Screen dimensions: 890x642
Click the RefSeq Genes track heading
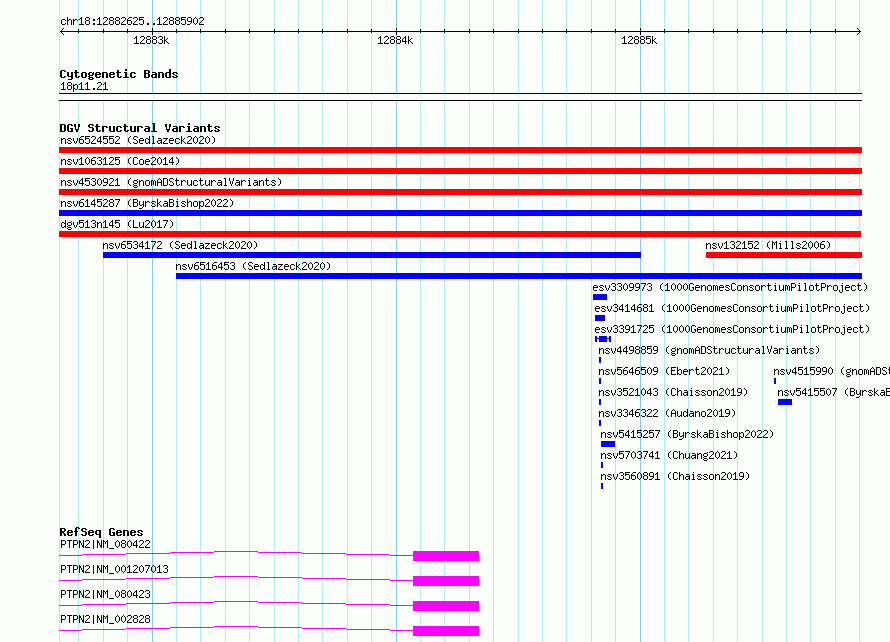click(101, 532)
